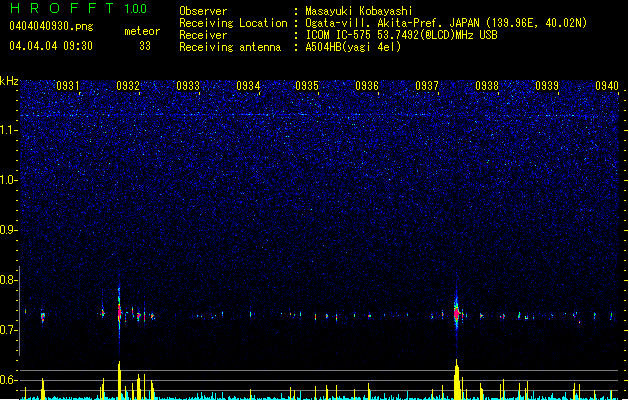Screen dimensions: 629x400
Task: Click the 0937 time marker
Action: coord(427,86)
